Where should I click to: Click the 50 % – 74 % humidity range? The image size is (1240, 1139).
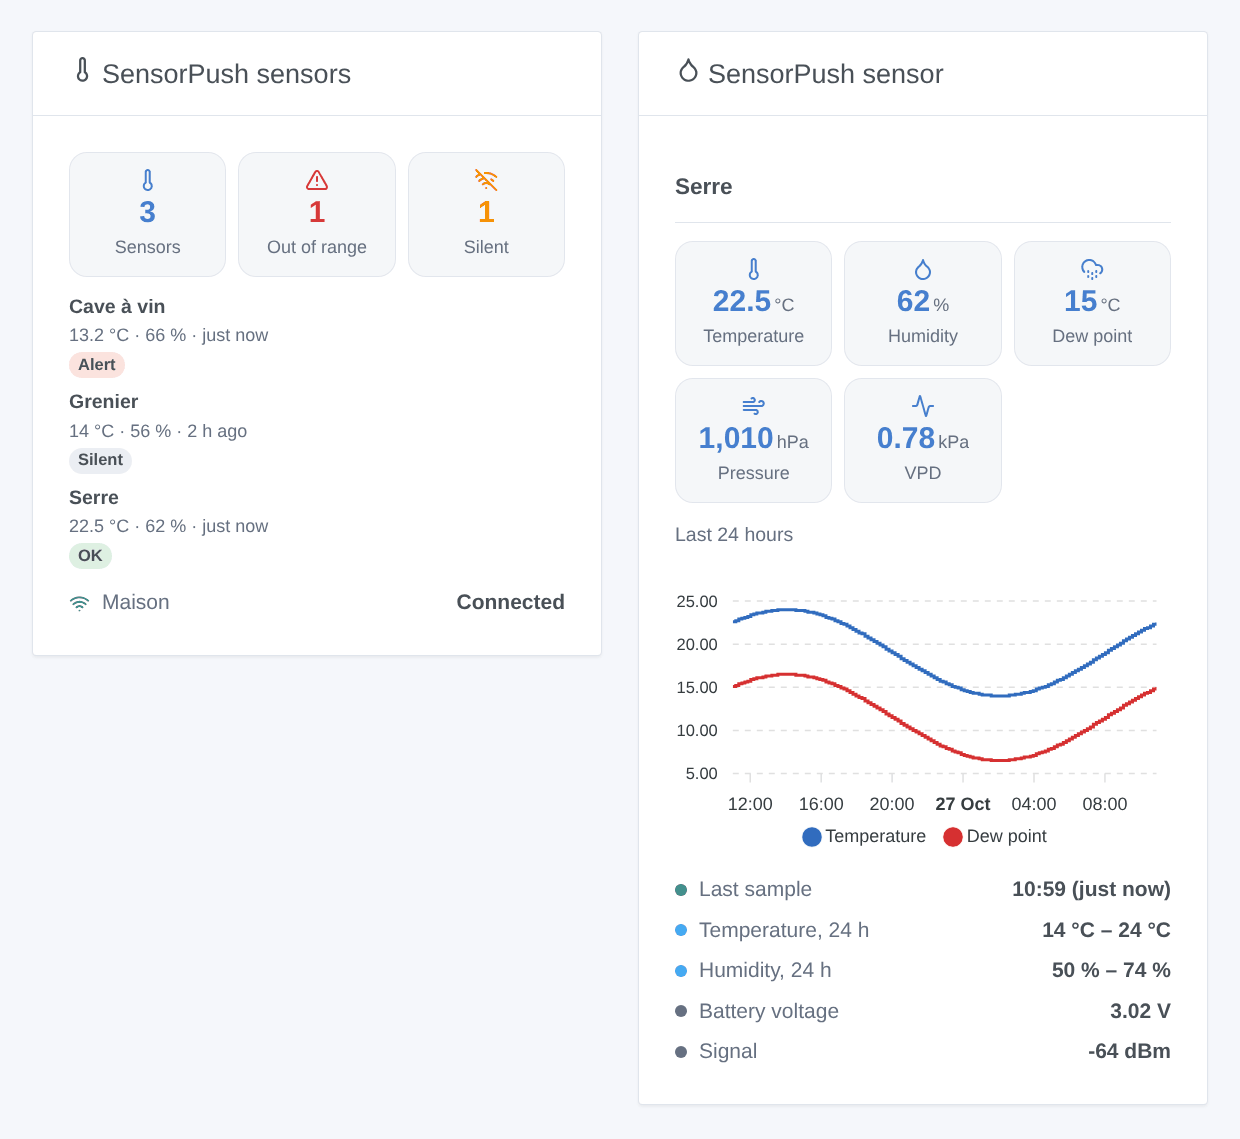(x=1111, y=970)
